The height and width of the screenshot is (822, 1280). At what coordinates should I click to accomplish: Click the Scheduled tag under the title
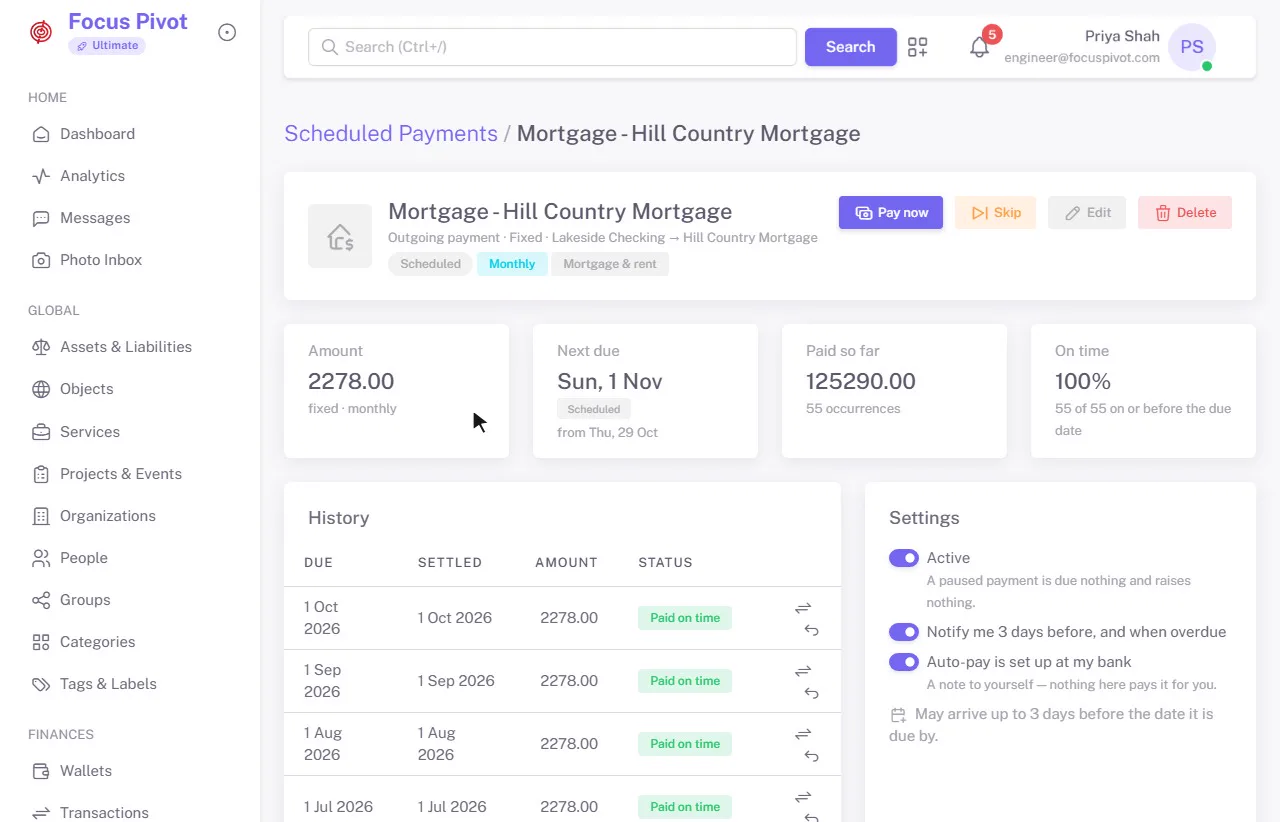click(x=430, y=264)
